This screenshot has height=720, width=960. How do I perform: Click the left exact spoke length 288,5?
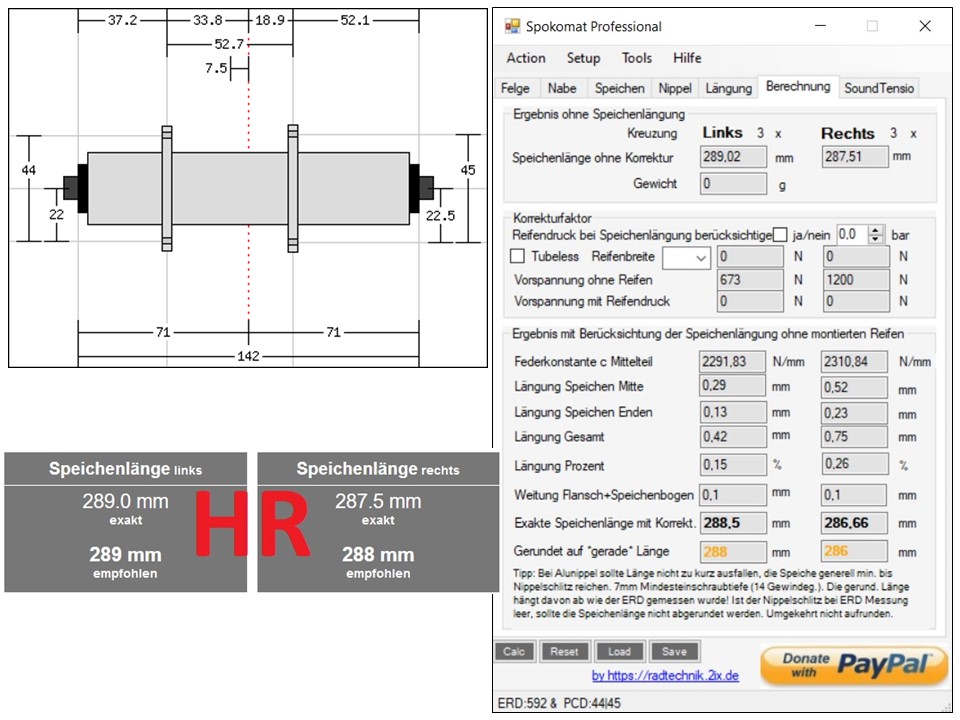733,523
